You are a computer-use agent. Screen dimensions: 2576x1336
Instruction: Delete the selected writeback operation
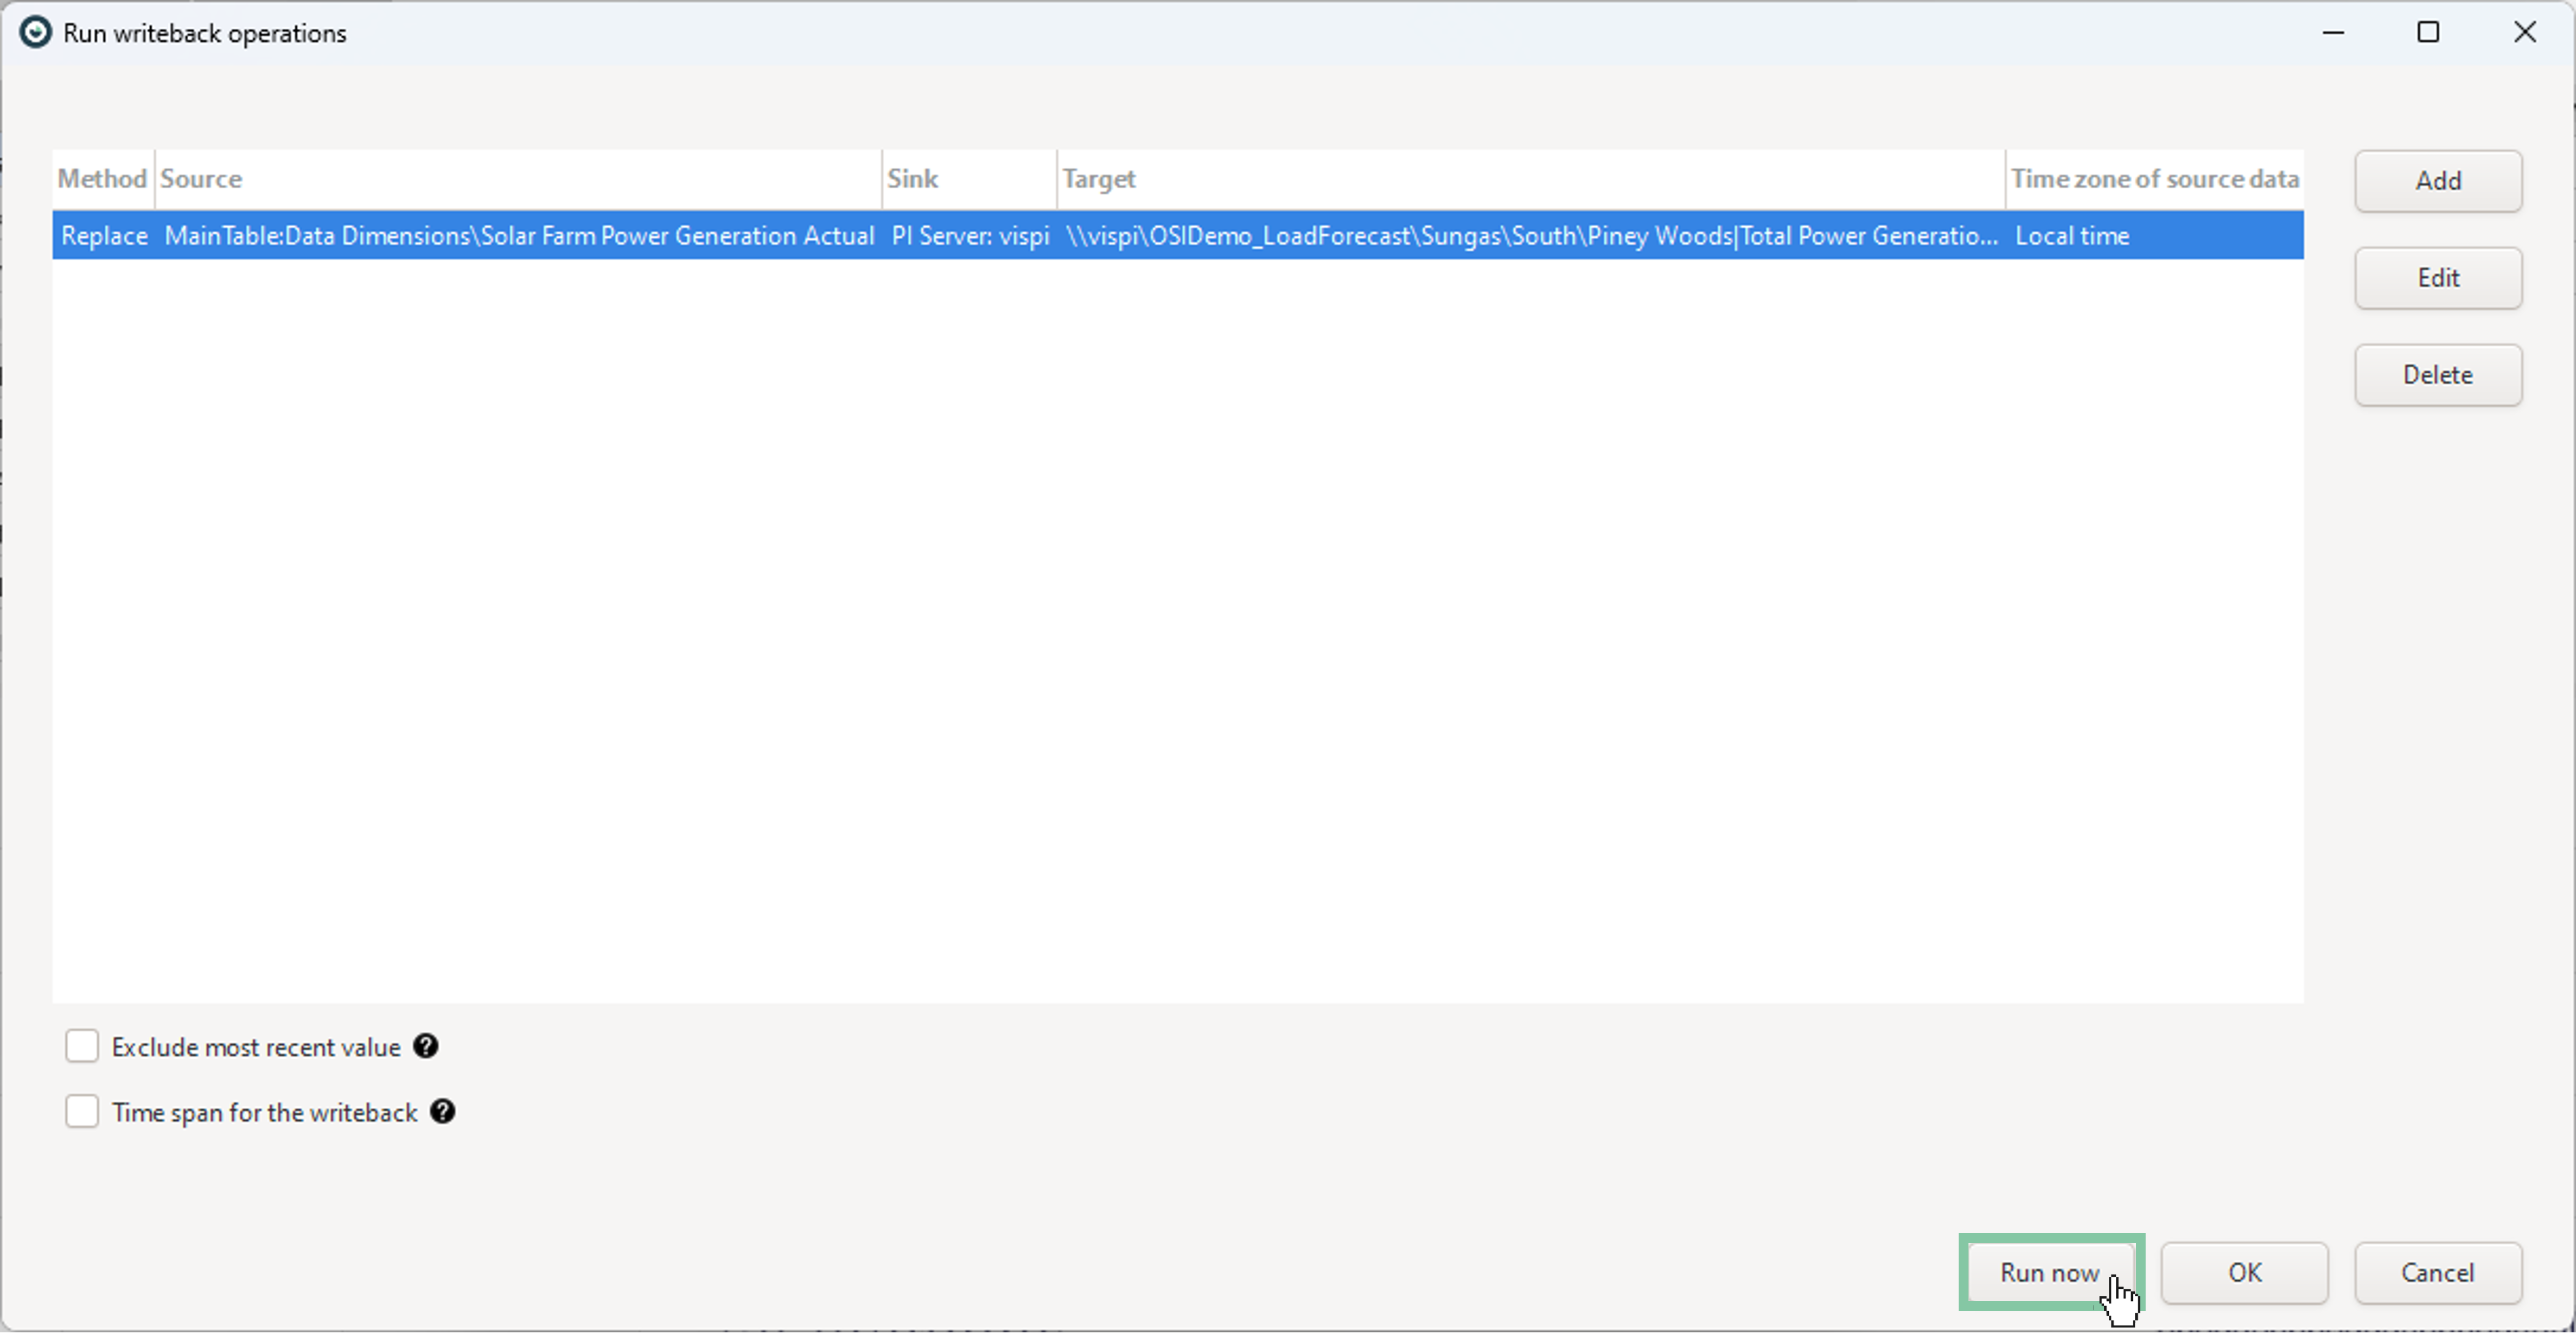2437,375
